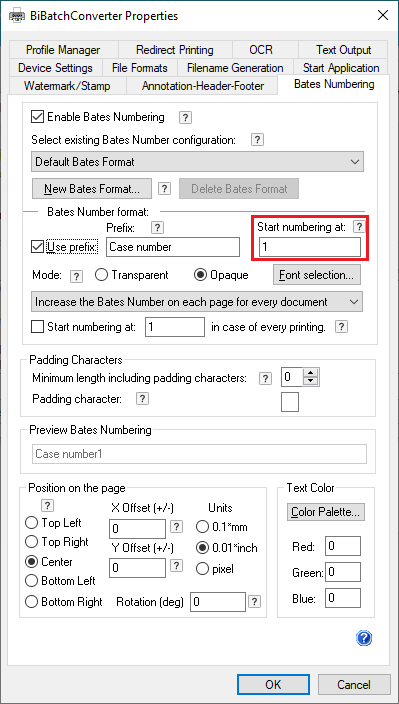Toggle the Use prefix checkbox

coord(37,247)
